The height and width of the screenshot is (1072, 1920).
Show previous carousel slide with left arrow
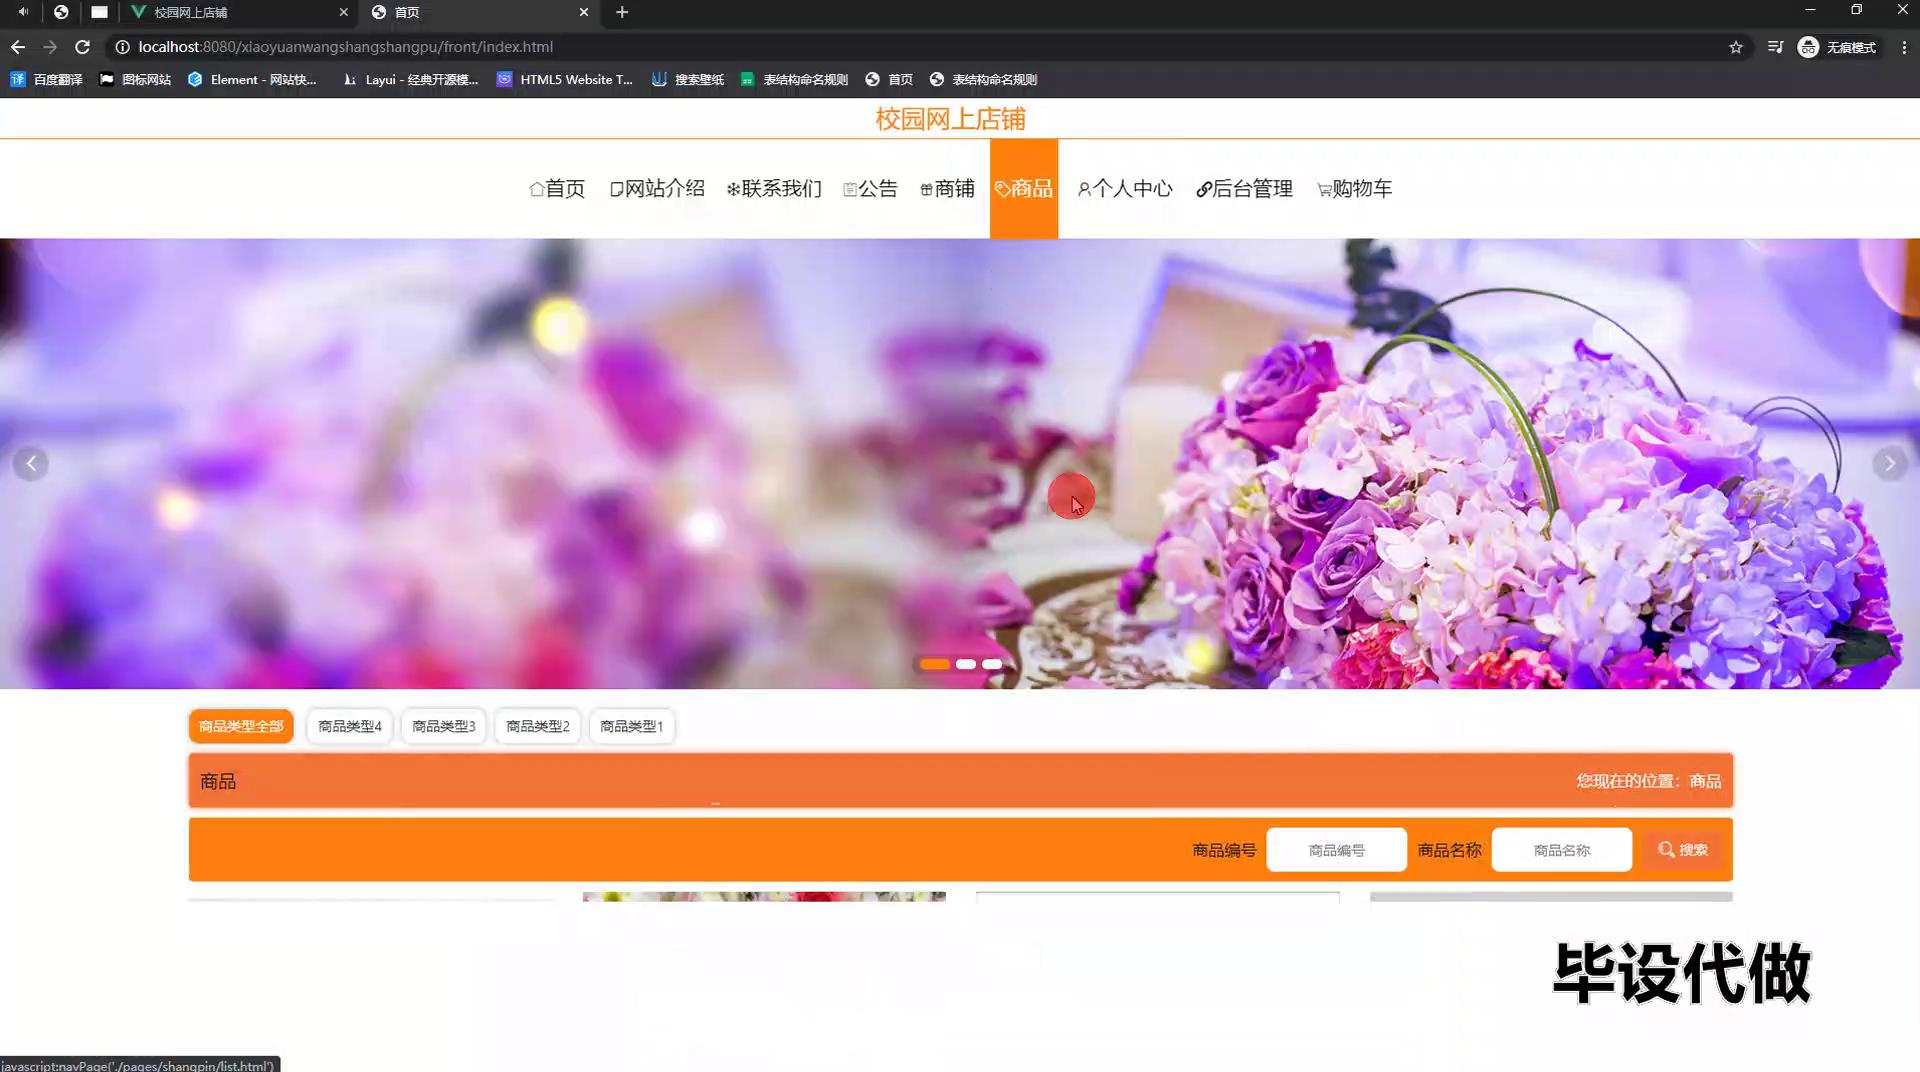pyautogui.click(x=31, y=464)
